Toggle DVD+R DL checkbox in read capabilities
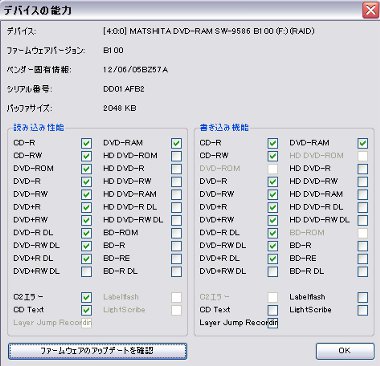This screenshot has width=380, height=366. [x=86, y=259]
